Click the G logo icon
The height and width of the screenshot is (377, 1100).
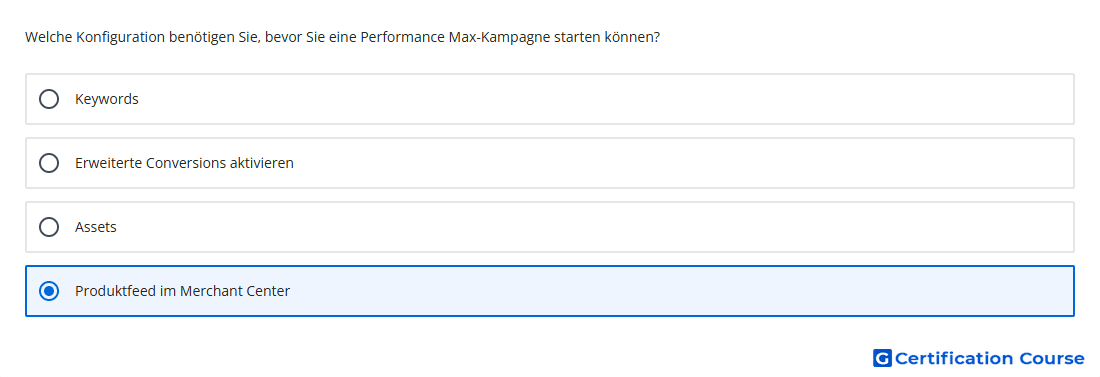tap(882, 358)
